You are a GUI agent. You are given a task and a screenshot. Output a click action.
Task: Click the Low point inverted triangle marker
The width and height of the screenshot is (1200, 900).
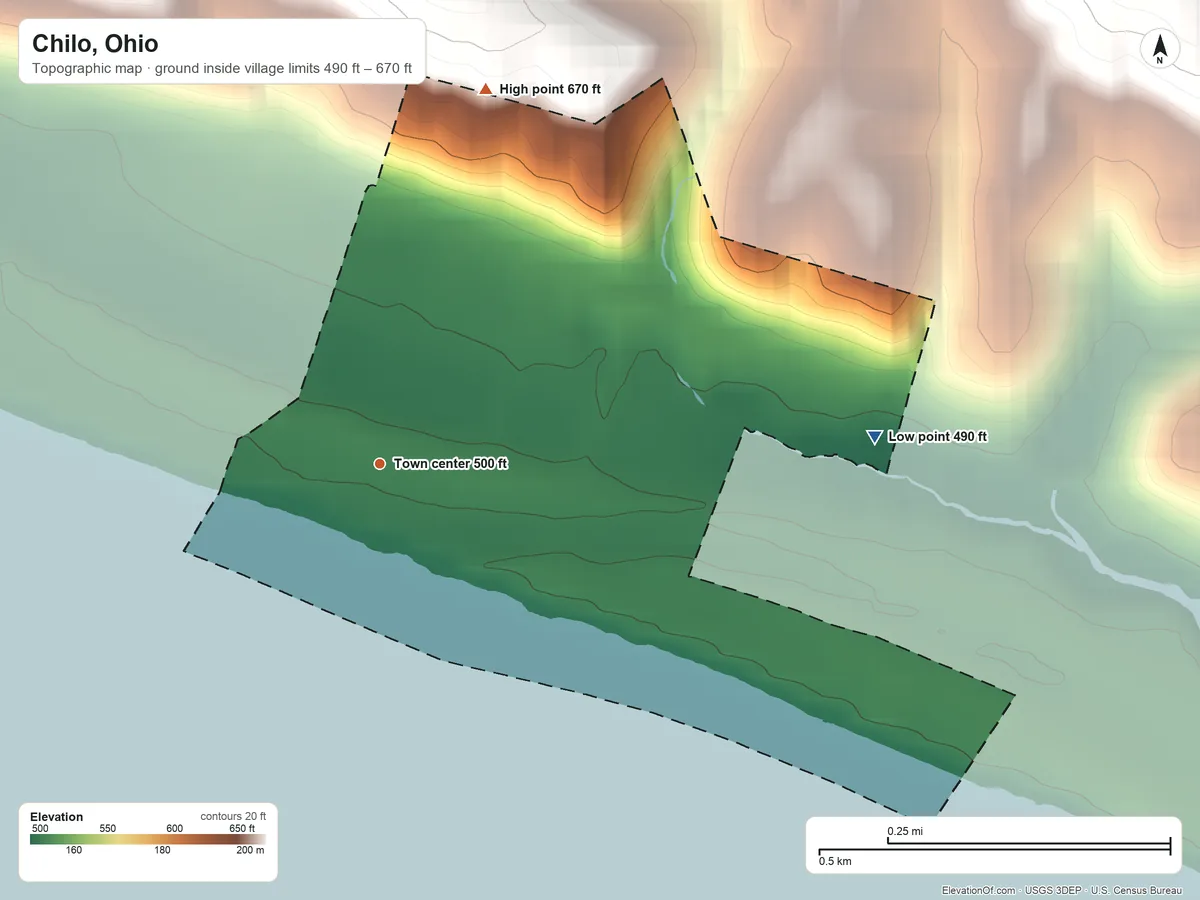874,437
